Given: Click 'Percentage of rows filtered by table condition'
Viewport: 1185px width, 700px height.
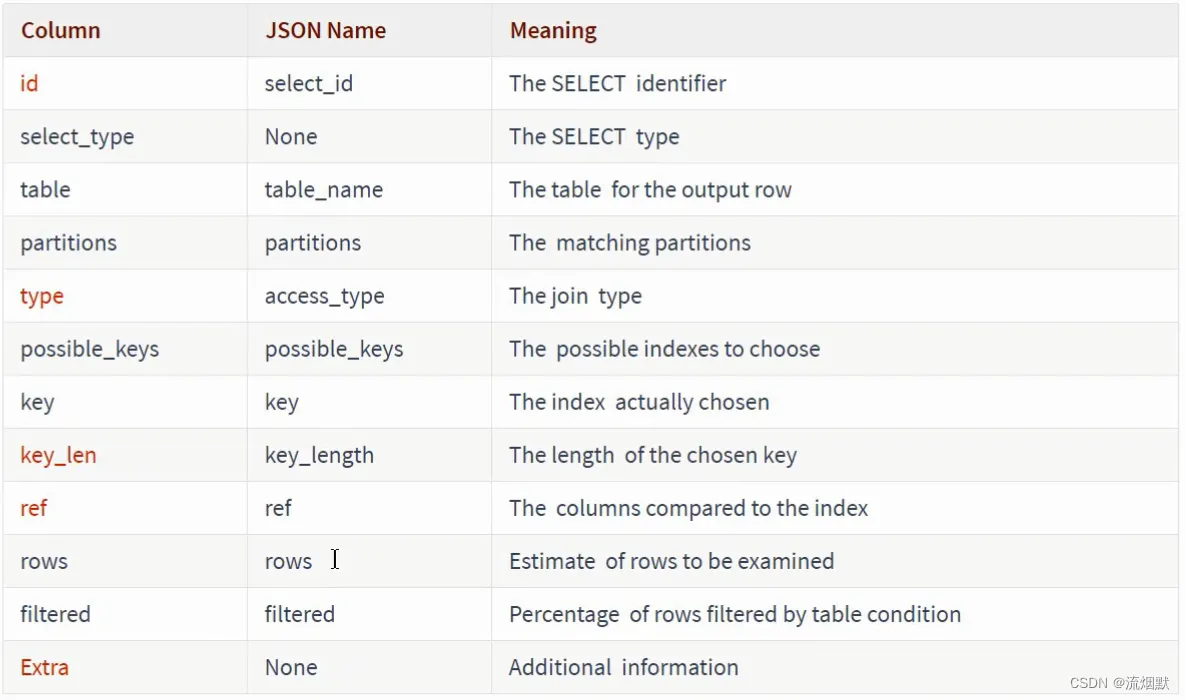Looking at the screenshot, I should pyautogui.click(x=734, y=614).
